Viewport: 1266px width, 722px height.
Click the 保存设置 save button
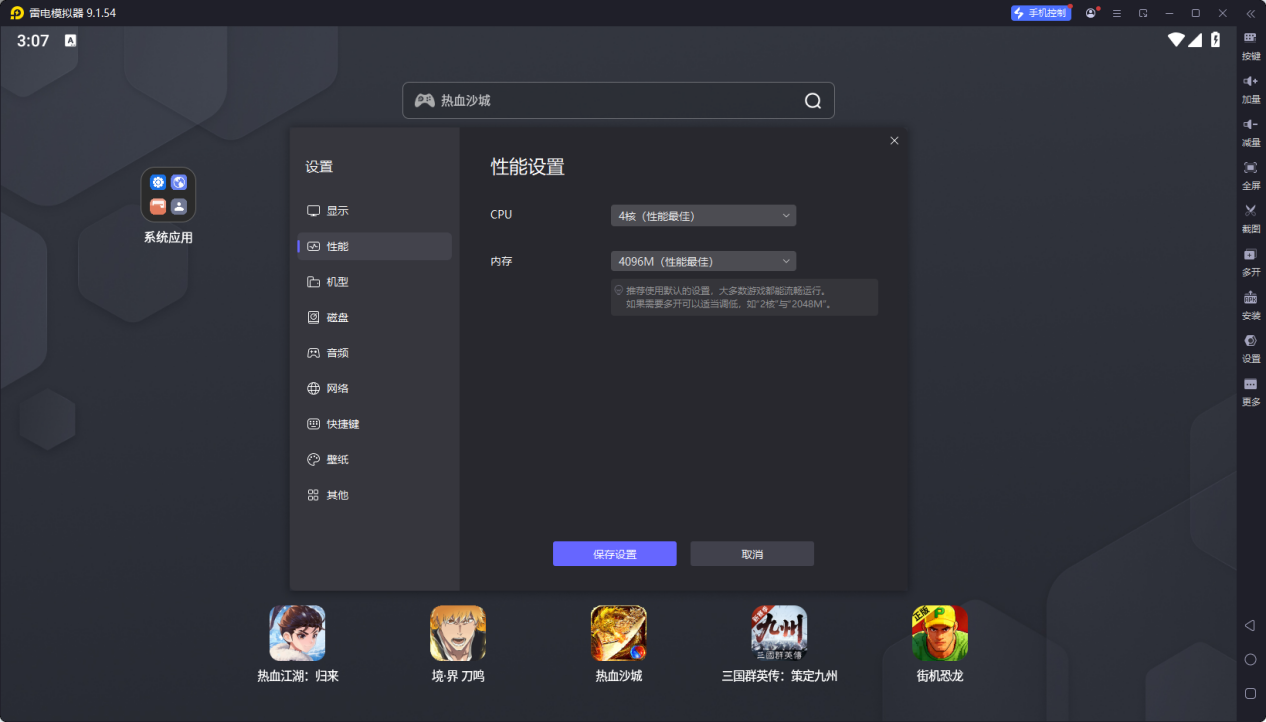[x=614, y=553]
